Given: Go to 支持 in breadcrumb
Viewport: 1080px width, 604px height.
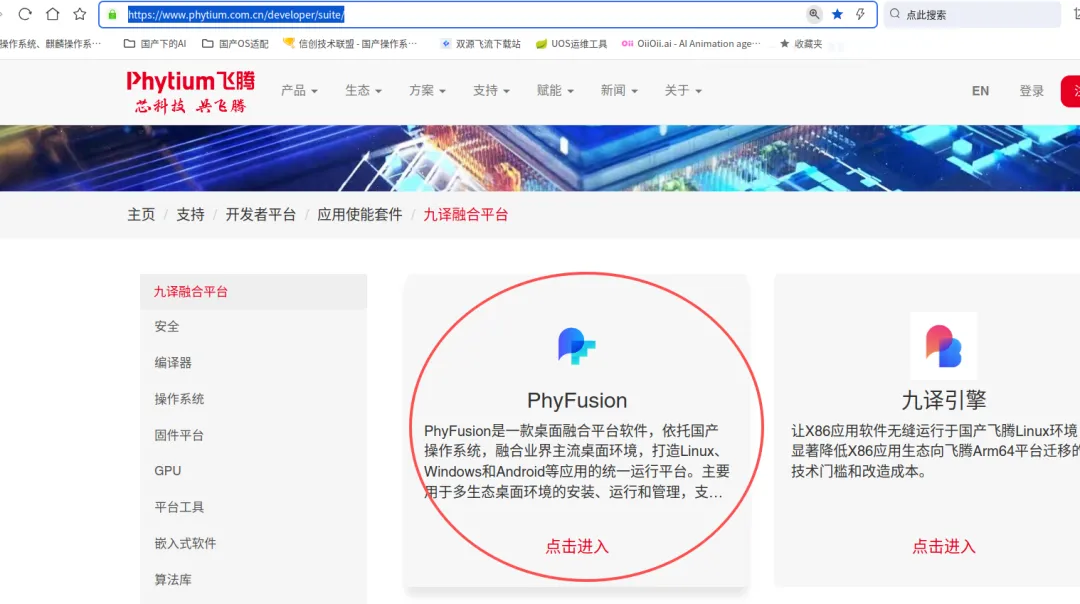Looking at the screenshot, I should (190, 215).
